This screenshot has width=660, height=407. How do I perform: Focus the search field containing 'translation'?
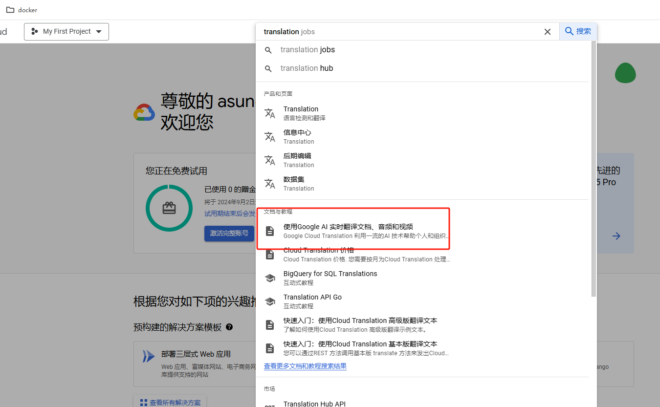[400, 32]
